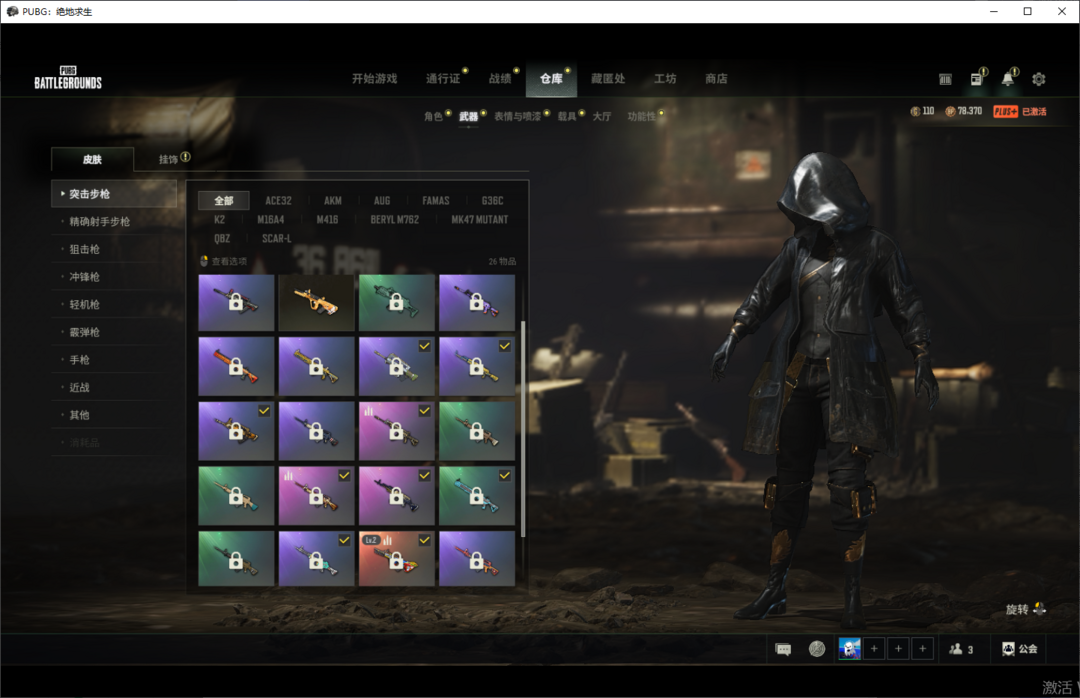
Task: Click the skin list scrollbar
Action: [523, 429]
